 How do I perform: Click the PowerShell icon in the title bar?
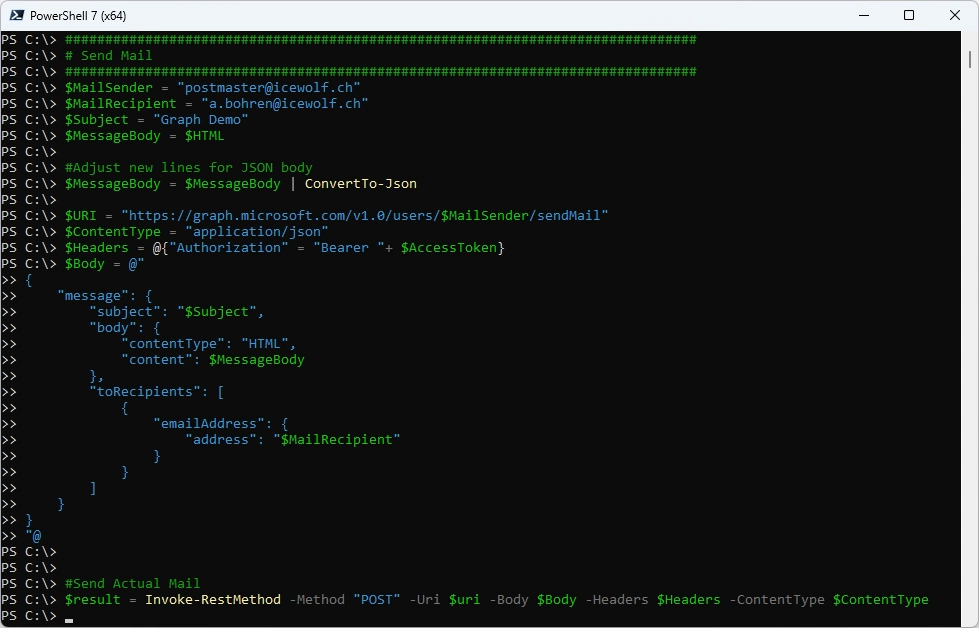click(x=17, y=15)
